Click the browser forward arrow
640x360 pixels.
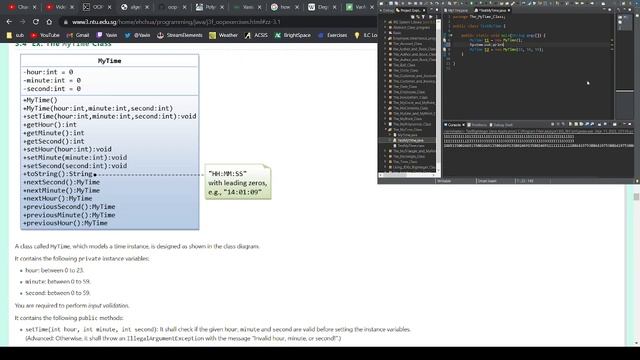pos(22,22)
